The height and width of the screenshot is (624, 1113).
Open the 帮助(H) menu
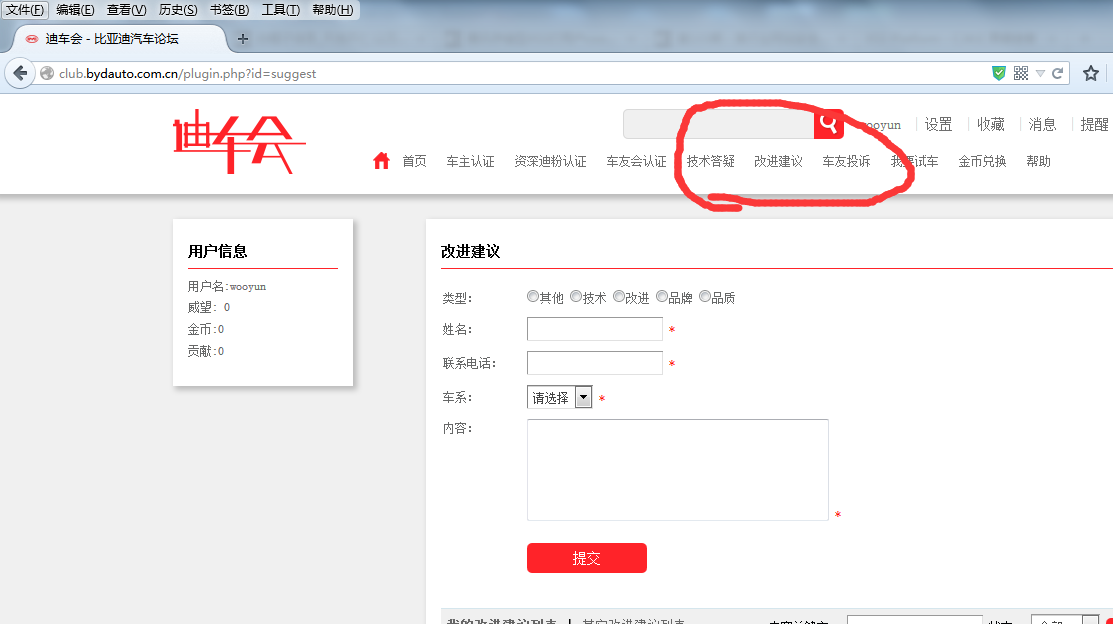[x=332, y=10]
